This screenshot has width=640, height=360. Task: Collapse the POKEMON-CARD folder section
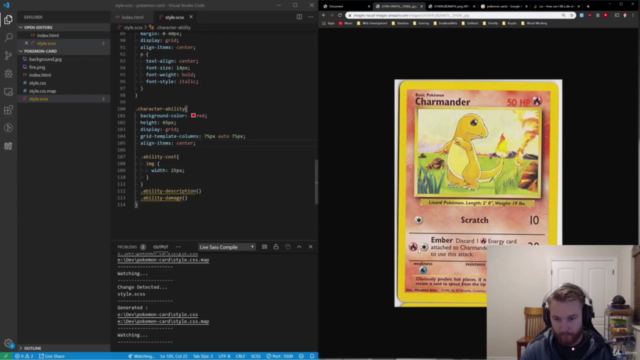63,51
